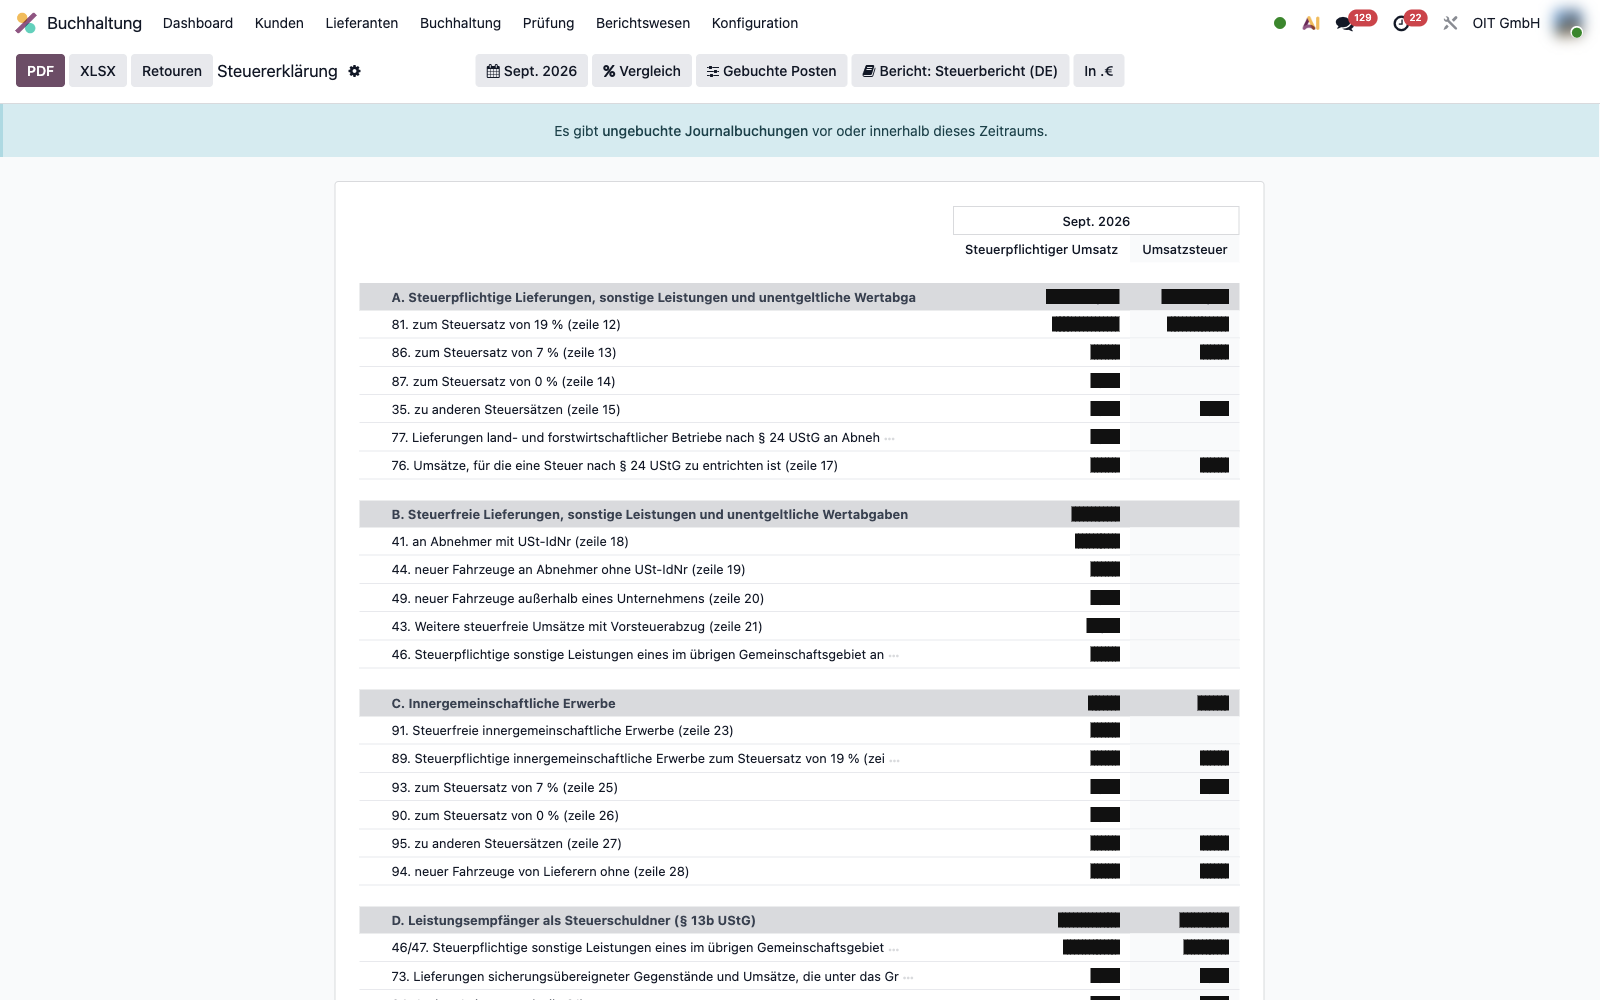Open activities clock icon with 22 badge

coord(1402,23)
